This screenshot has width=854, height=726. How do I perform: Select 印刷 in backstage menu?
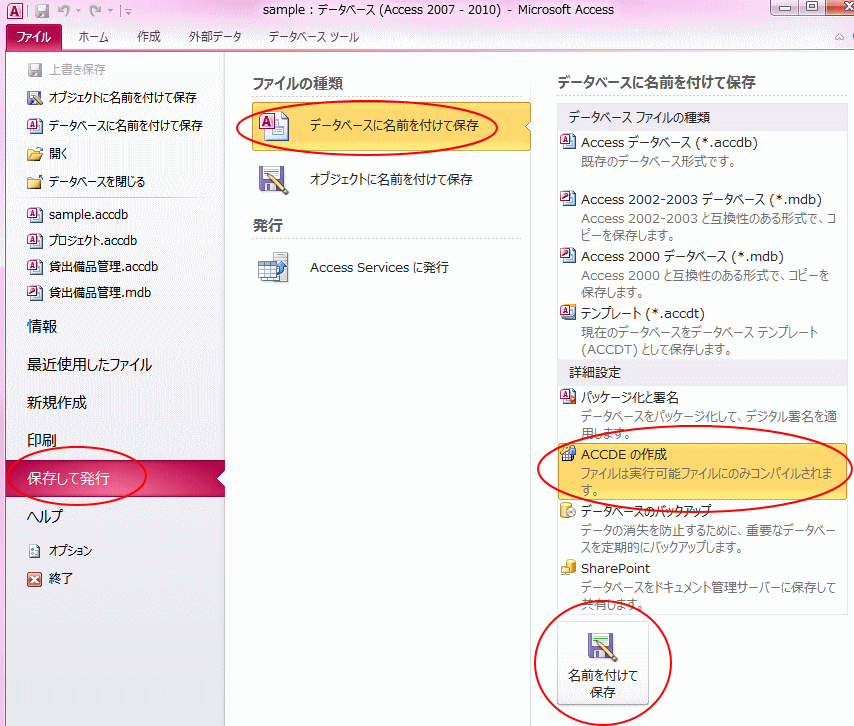point(42,440)
